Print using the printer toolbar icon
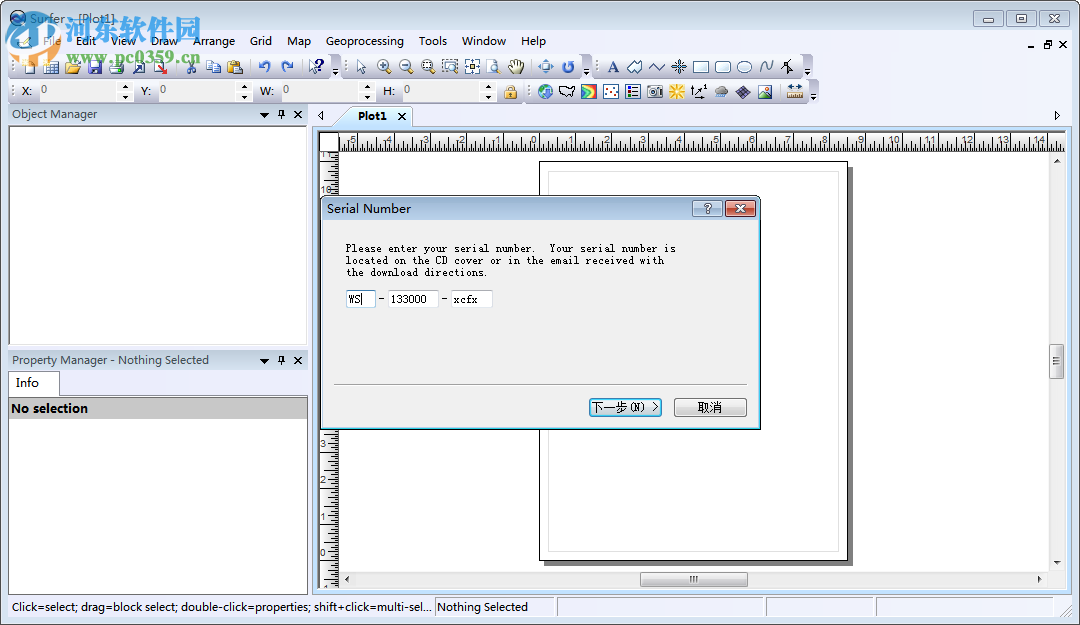 tap(116, 67)
